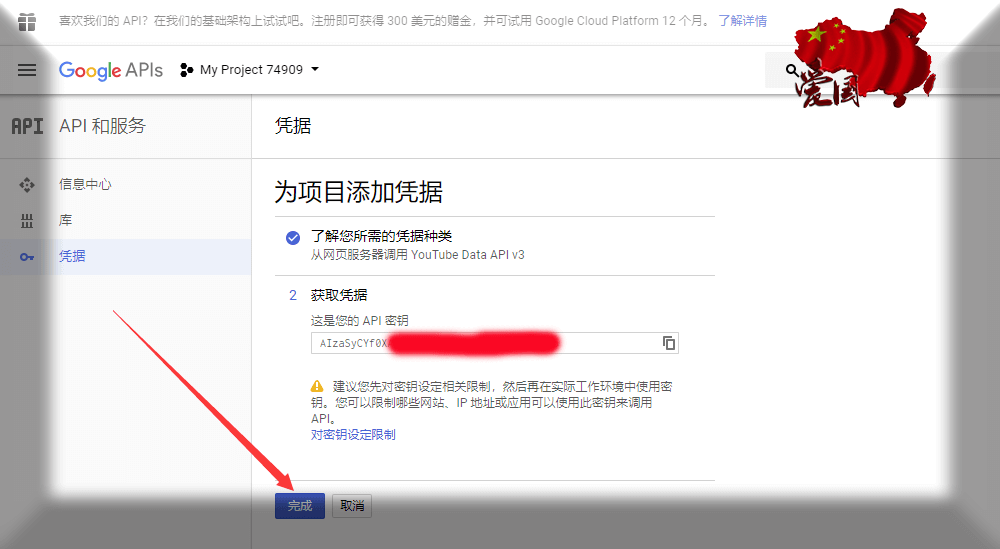Expand step 2 获取凭据
The height and width of the screenshot is (549, 1000).
(x=339, y=295)
